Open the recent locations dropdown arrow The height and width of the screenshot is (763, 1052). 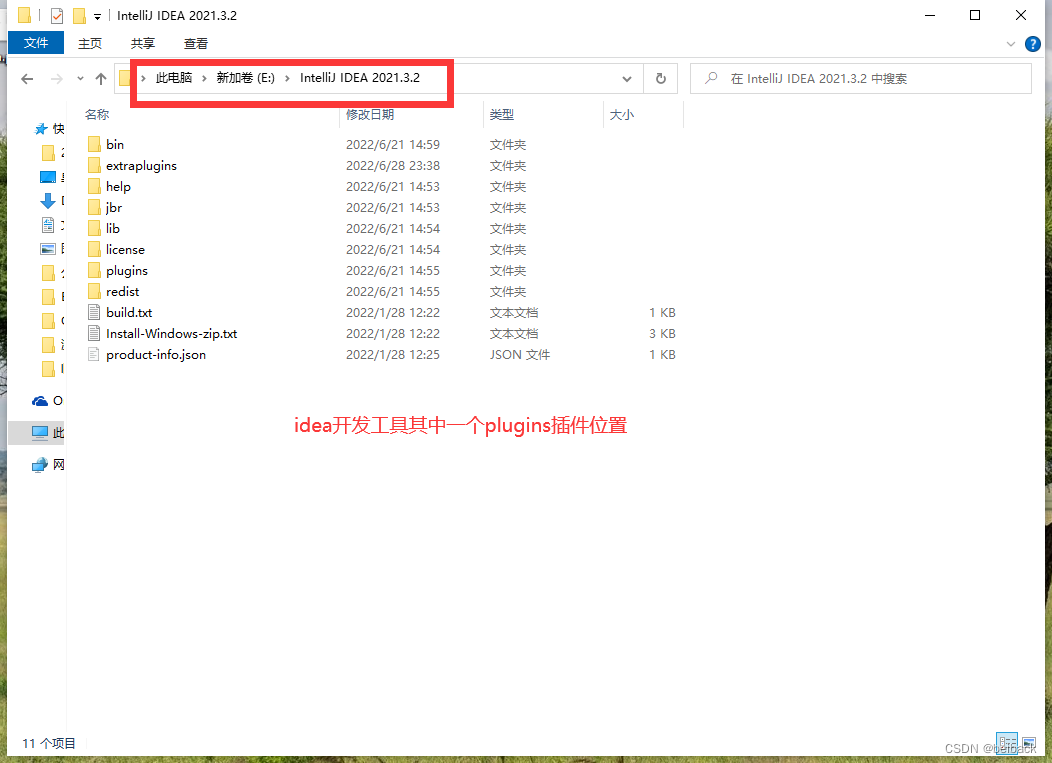pyautogui.click(x=81, y=79)
